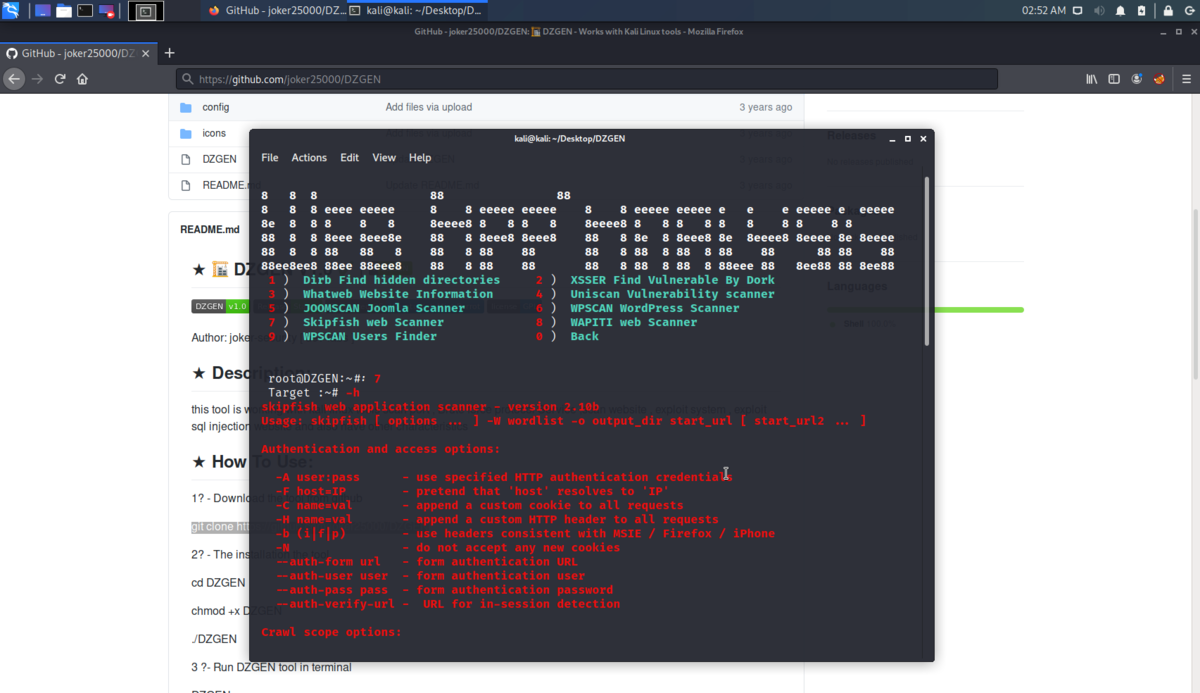Click the DZGEN v1.0 badge

[220, 306]
